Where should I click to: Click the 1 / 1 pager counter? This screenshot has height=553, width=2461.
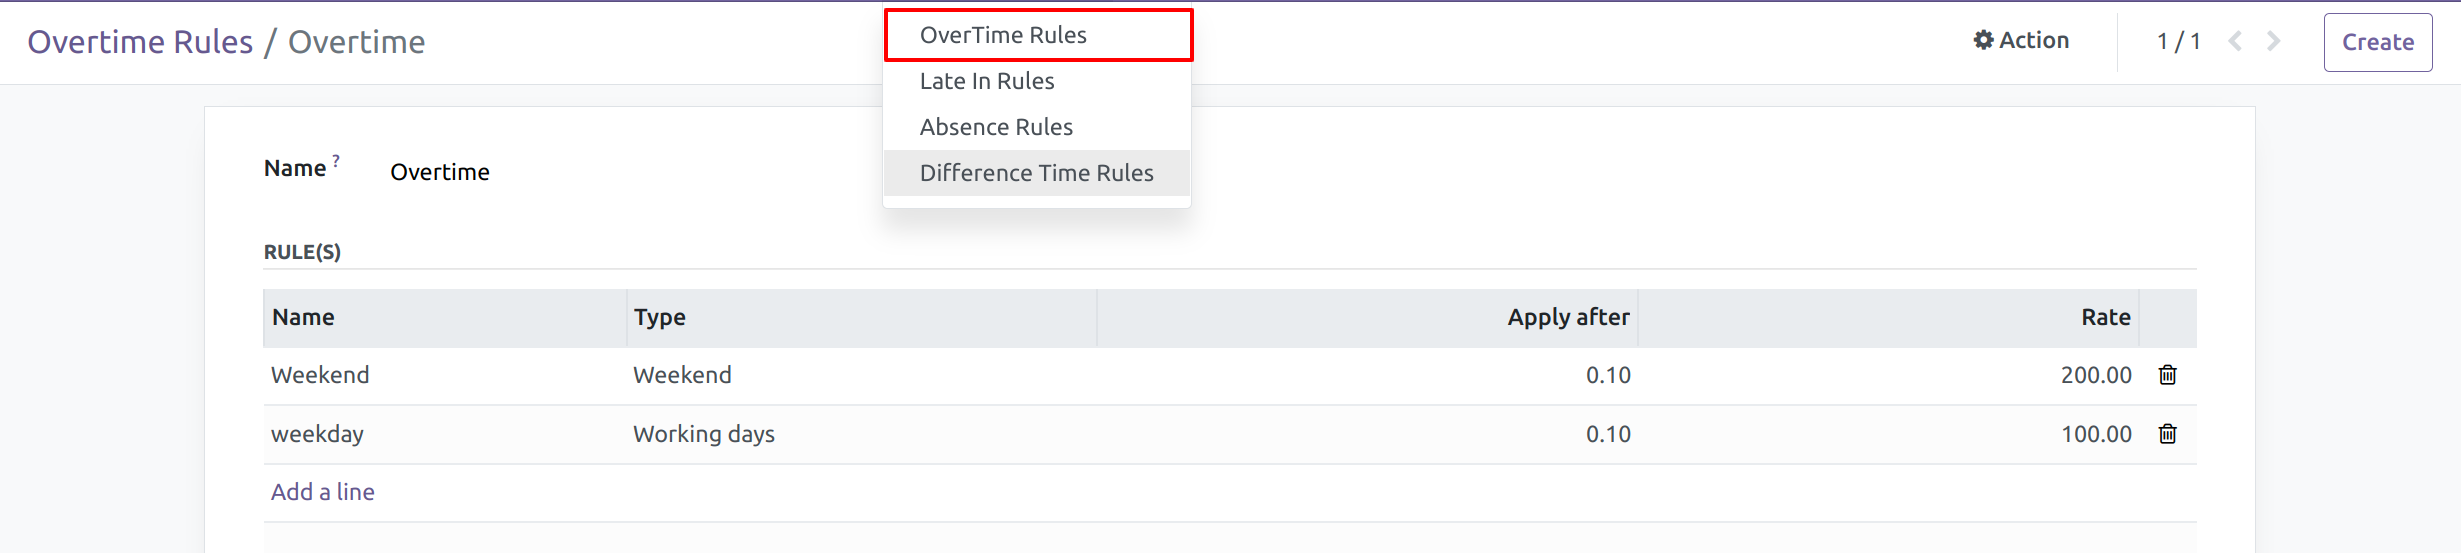pos(2178,42)
